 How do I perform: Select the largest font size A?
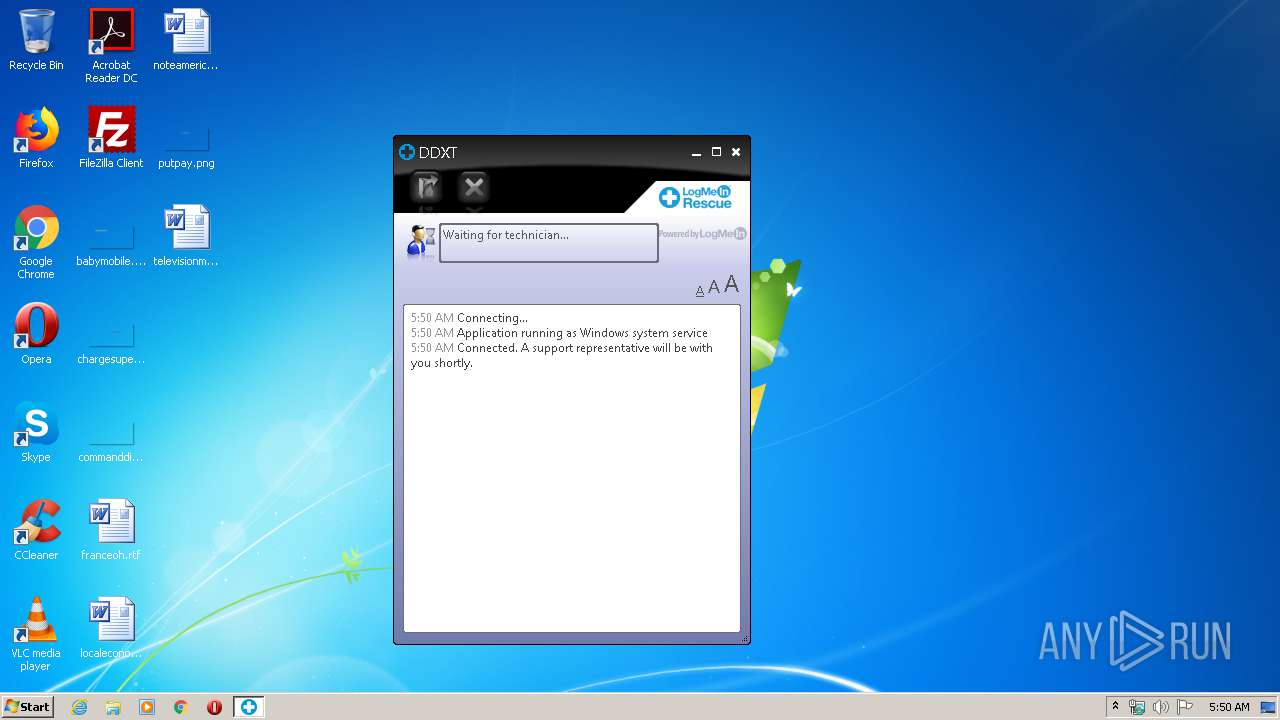(732, 285)
